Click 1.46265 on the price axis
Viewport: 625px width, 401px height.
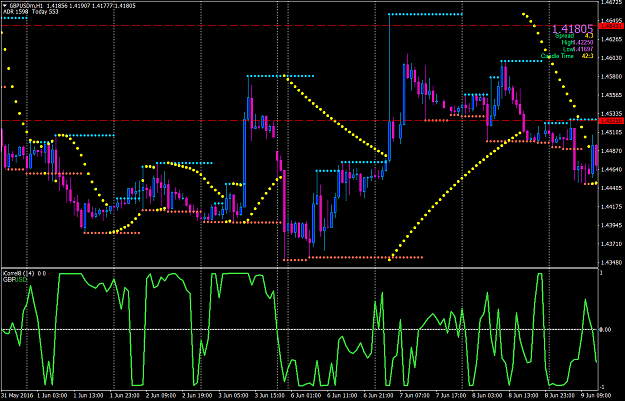pyautogui.click(x=612, y=39)
